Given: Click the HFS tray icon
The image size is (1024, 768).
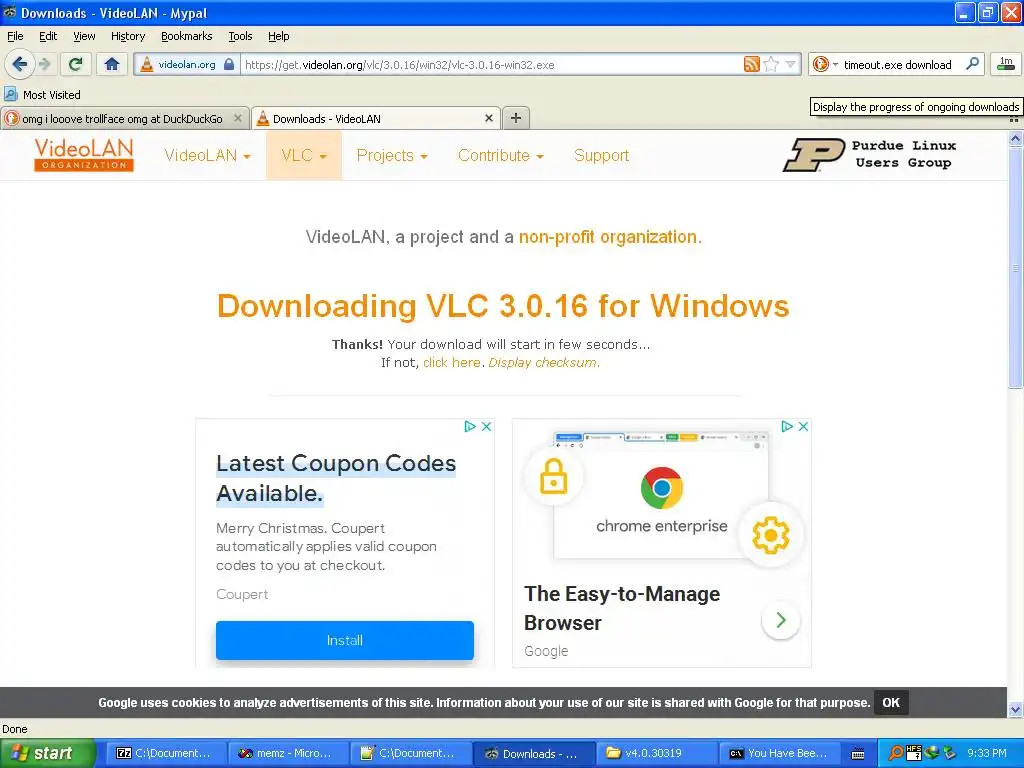Looking at the screenshot, I should 914,753.
